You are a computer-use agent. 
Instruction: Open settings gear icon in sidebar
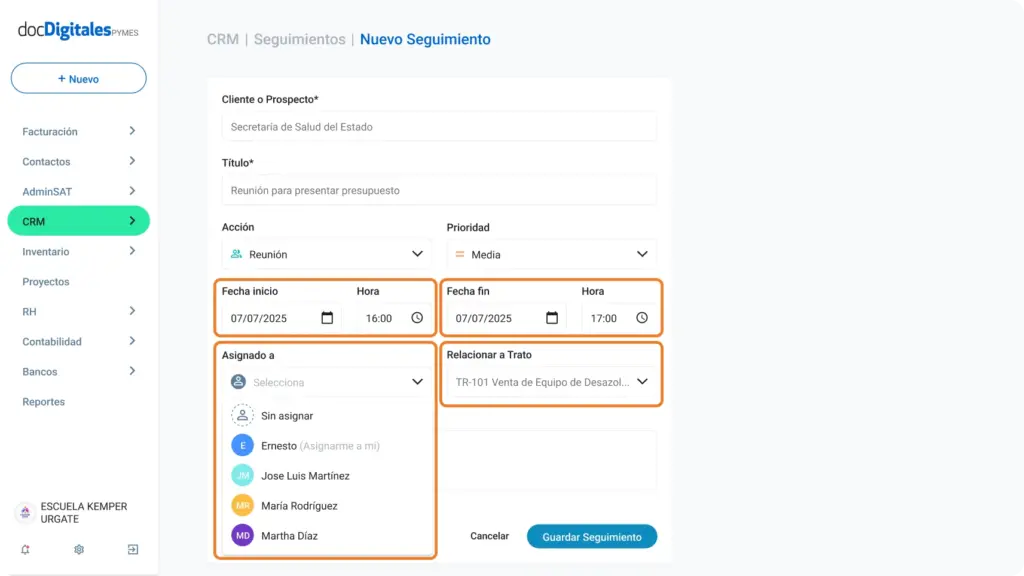click(x=79, y=550)
